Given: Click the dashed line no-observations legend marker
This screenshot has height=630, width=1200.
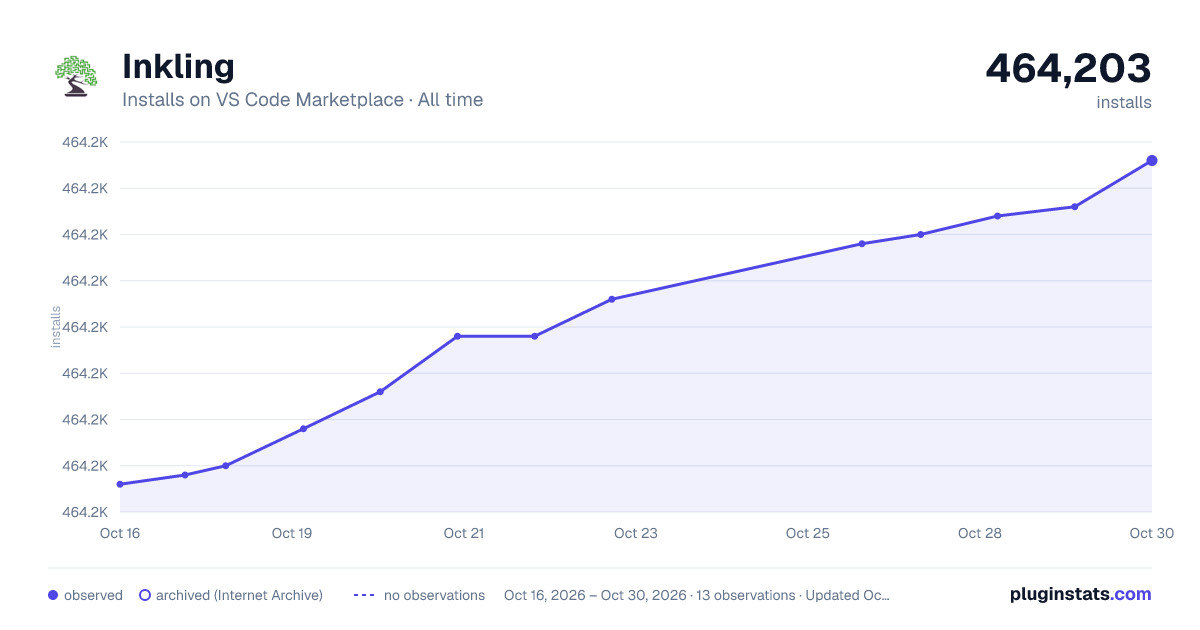Looking at the screenshot, I should coord(364,595).
